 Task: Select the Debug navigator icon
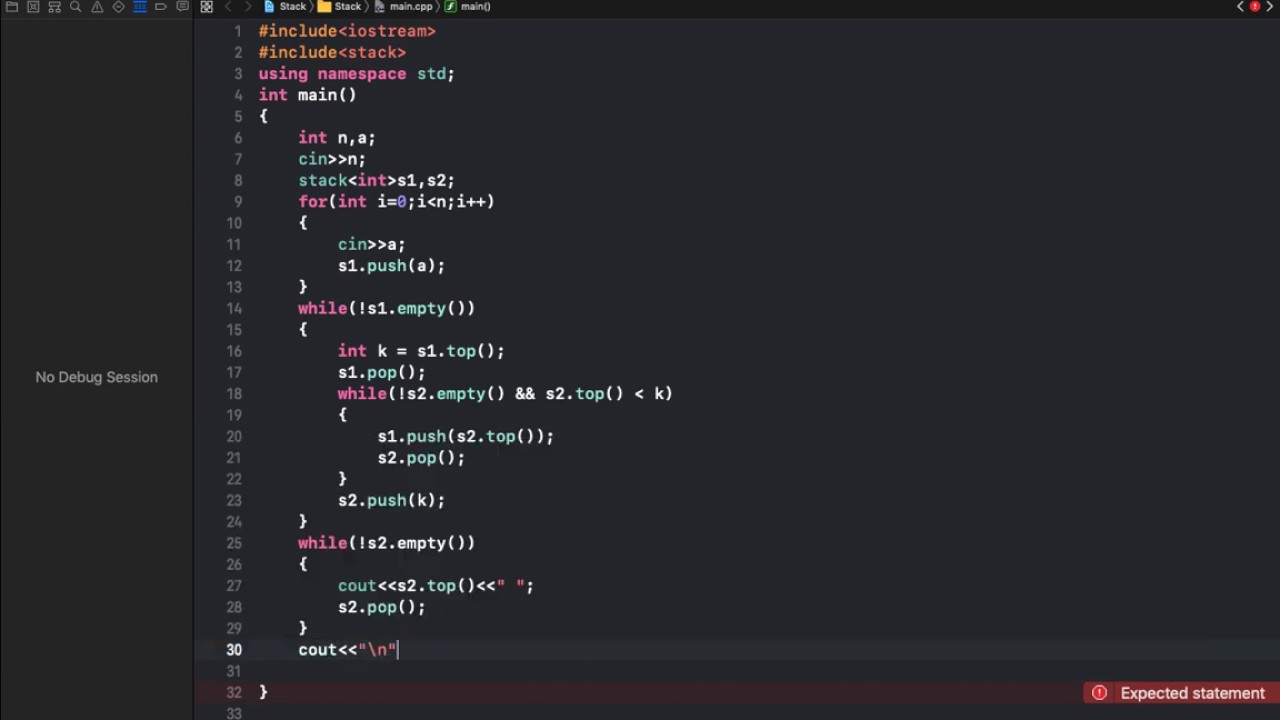click(x=140, y=7)
